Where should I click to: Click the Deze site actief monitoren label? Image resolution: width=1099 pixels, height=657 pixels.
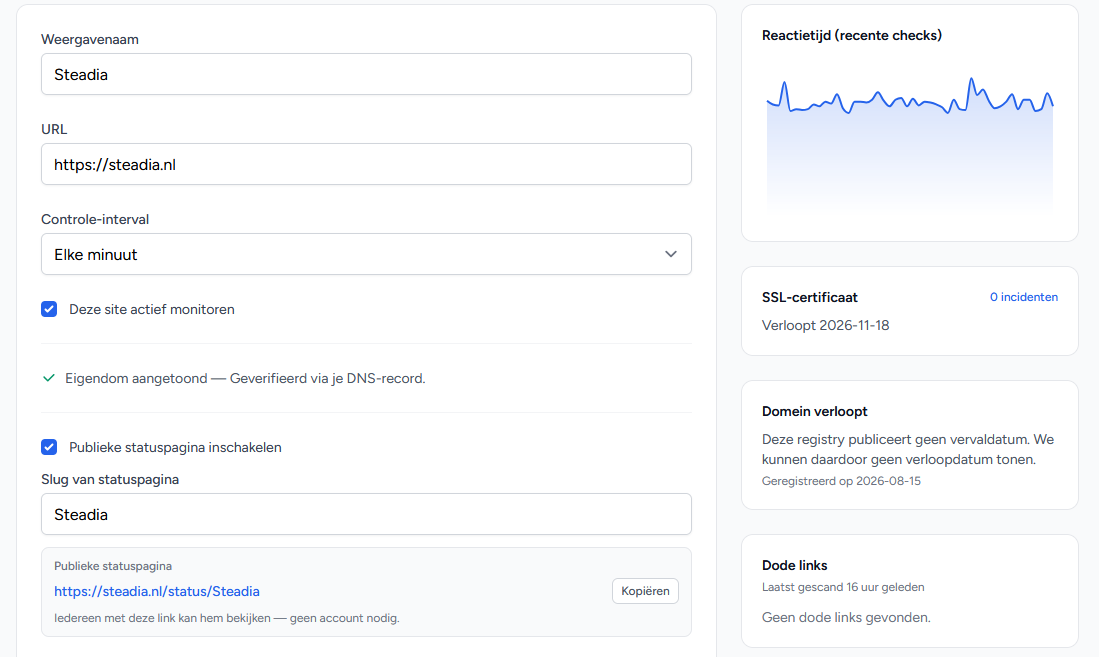[151, 309]
